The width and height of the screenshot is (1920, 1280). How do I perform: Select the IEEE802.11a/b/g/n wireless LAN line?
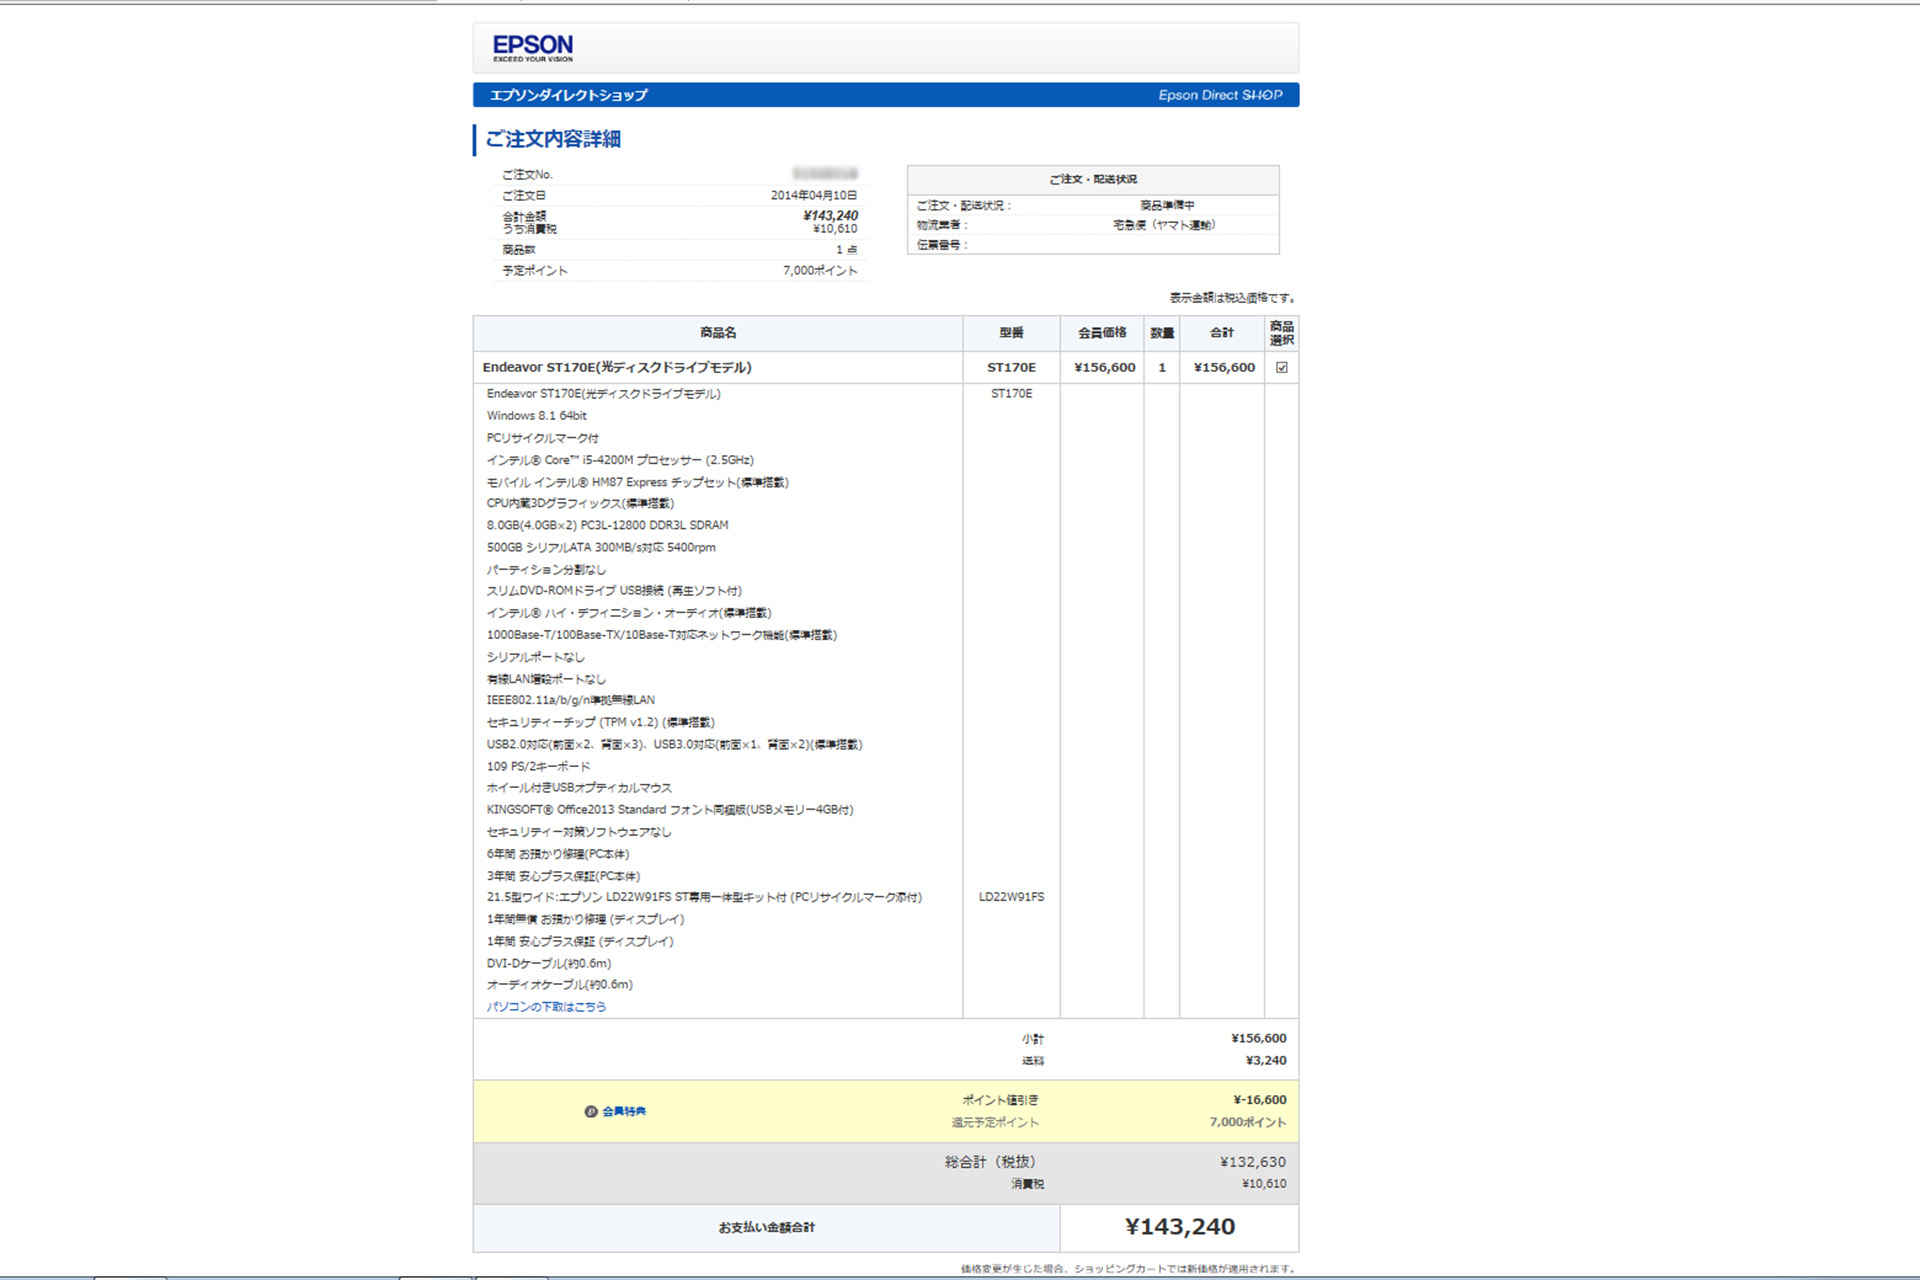coord(570,700)
